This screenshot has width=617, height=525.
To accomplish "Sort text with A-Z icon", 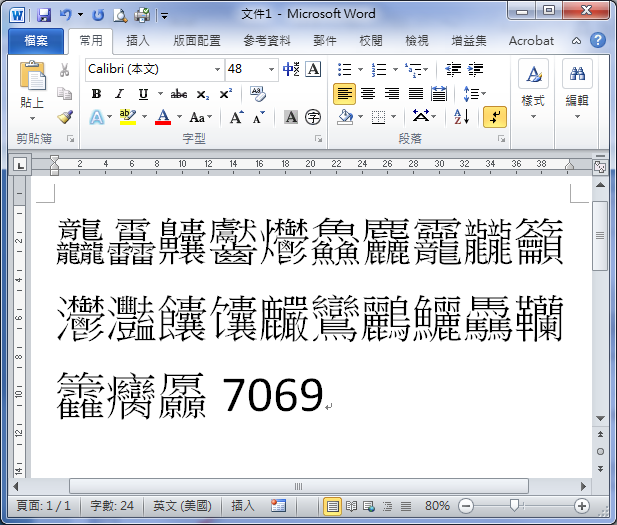I will (x=461, y=117).
